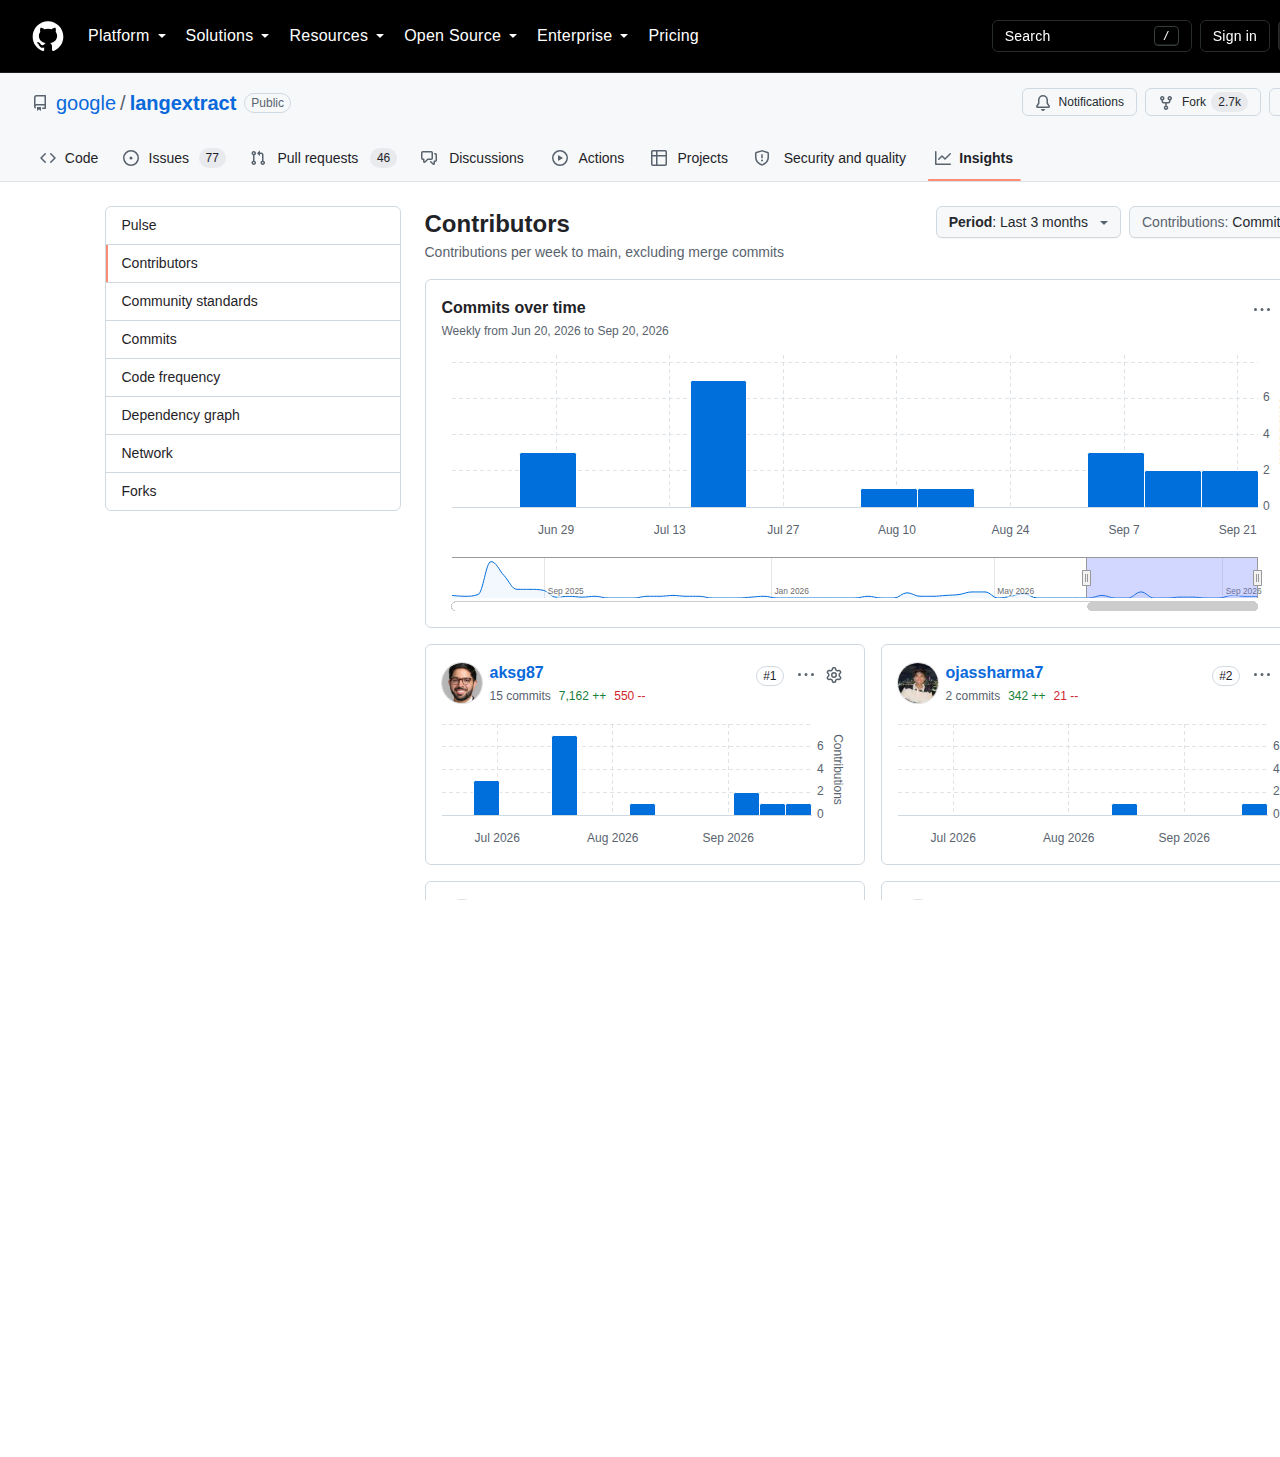Open the Contributions: Commits dropdown
Viewport: 1280px width, 1457px height.
pos(1205,222)
